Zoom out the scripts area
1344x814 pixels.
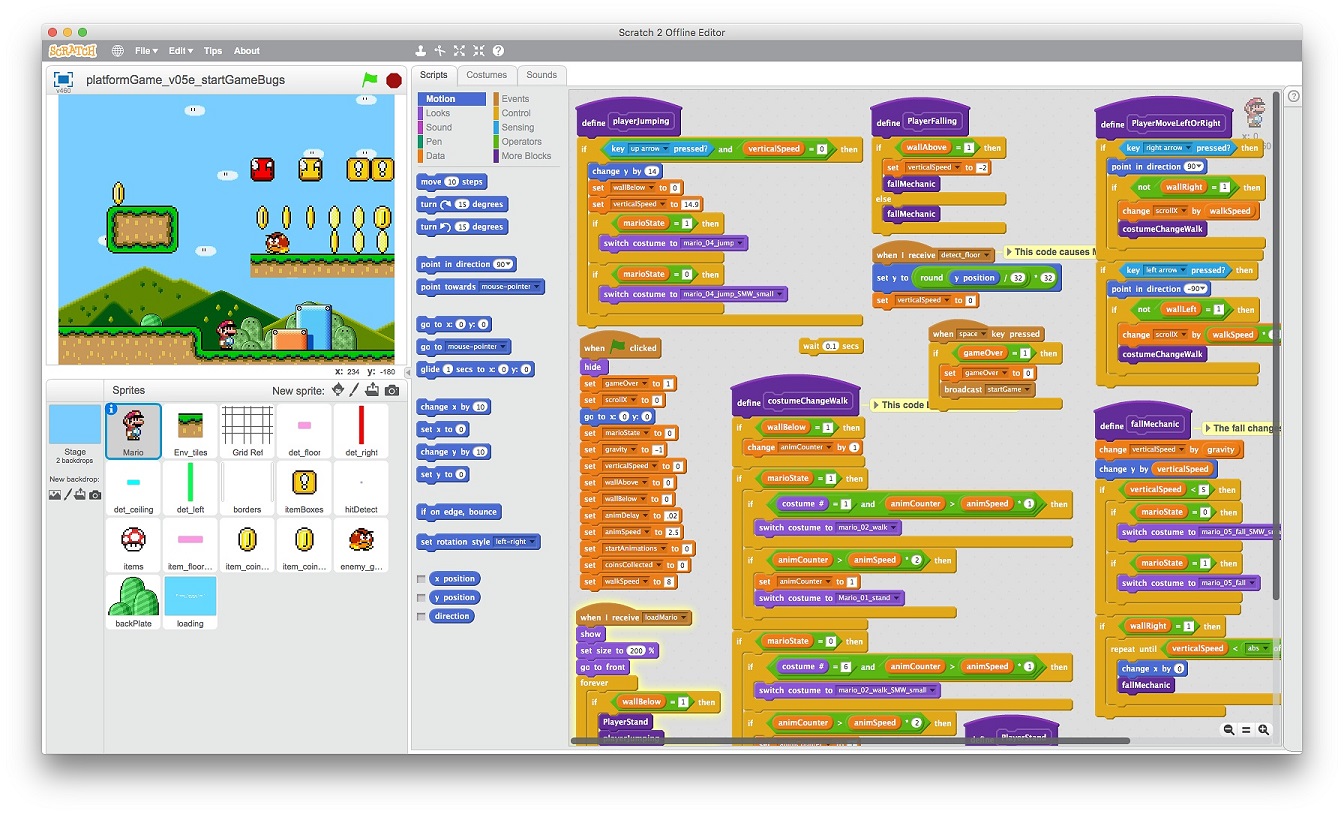(x=1228, y=730)
